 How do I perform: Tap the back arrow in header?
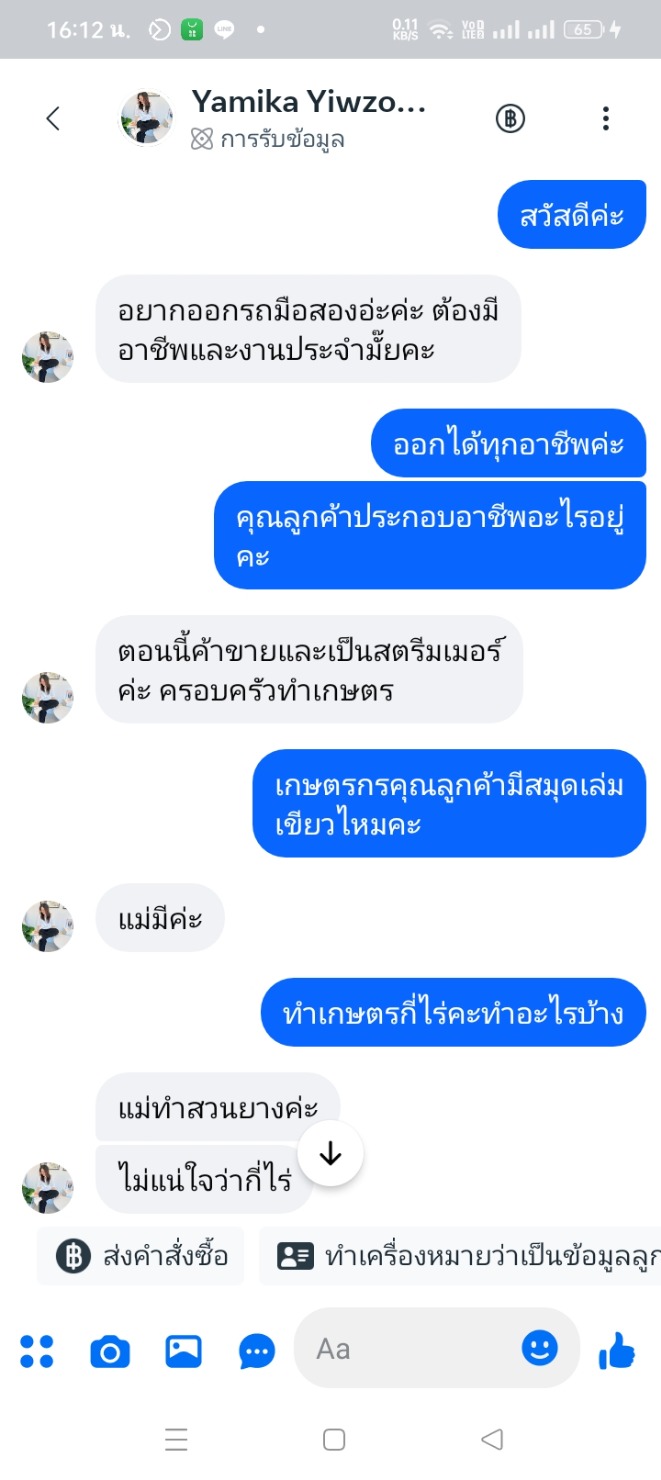(x=53, y=119)
